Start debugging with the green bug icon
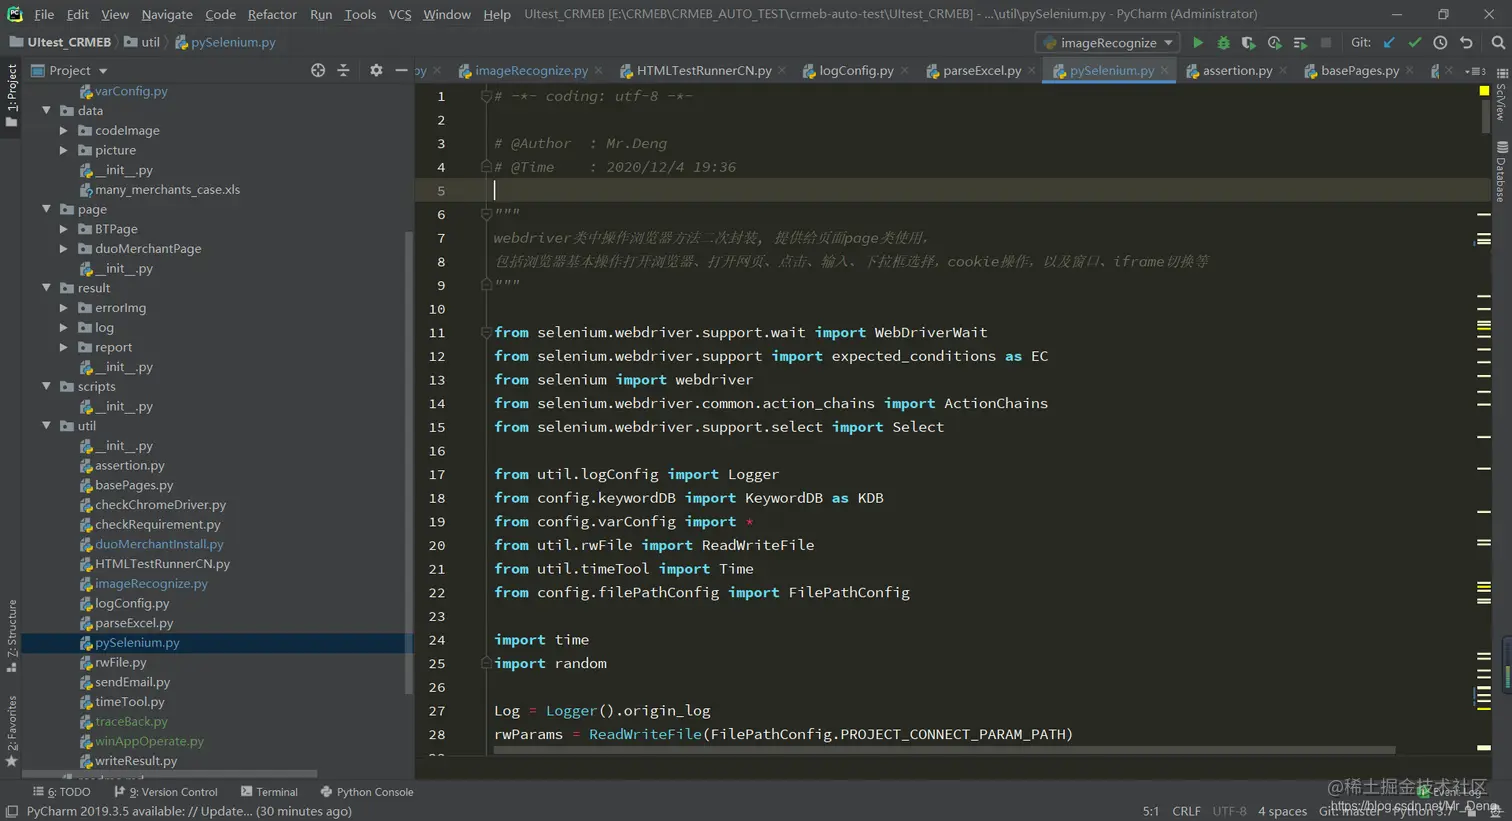 point(1223,43)
